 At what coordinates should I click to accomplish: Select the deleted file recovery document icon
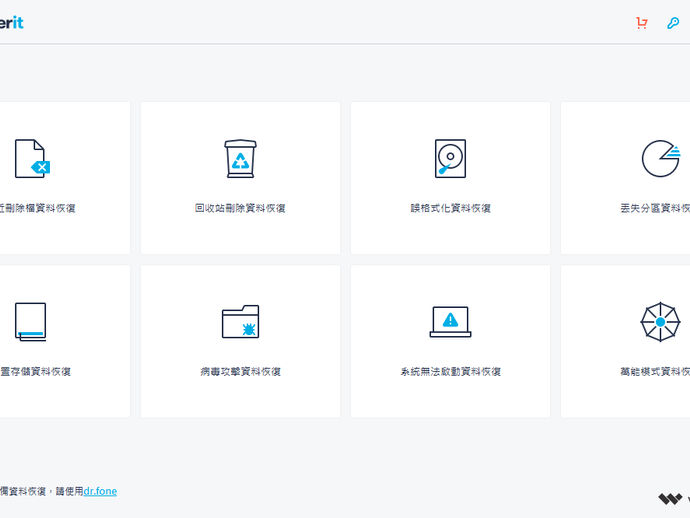point(32,158)
